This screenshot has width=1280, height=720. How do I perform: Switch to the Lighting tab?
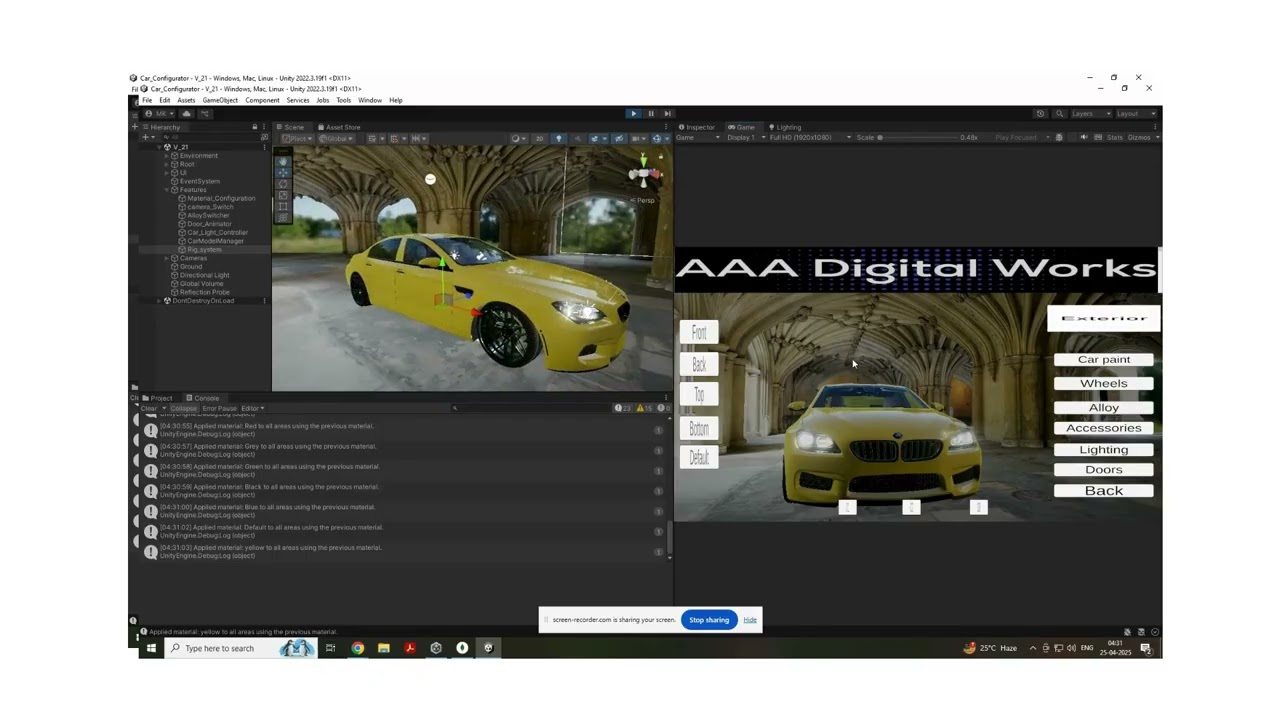tap(785, 127)
